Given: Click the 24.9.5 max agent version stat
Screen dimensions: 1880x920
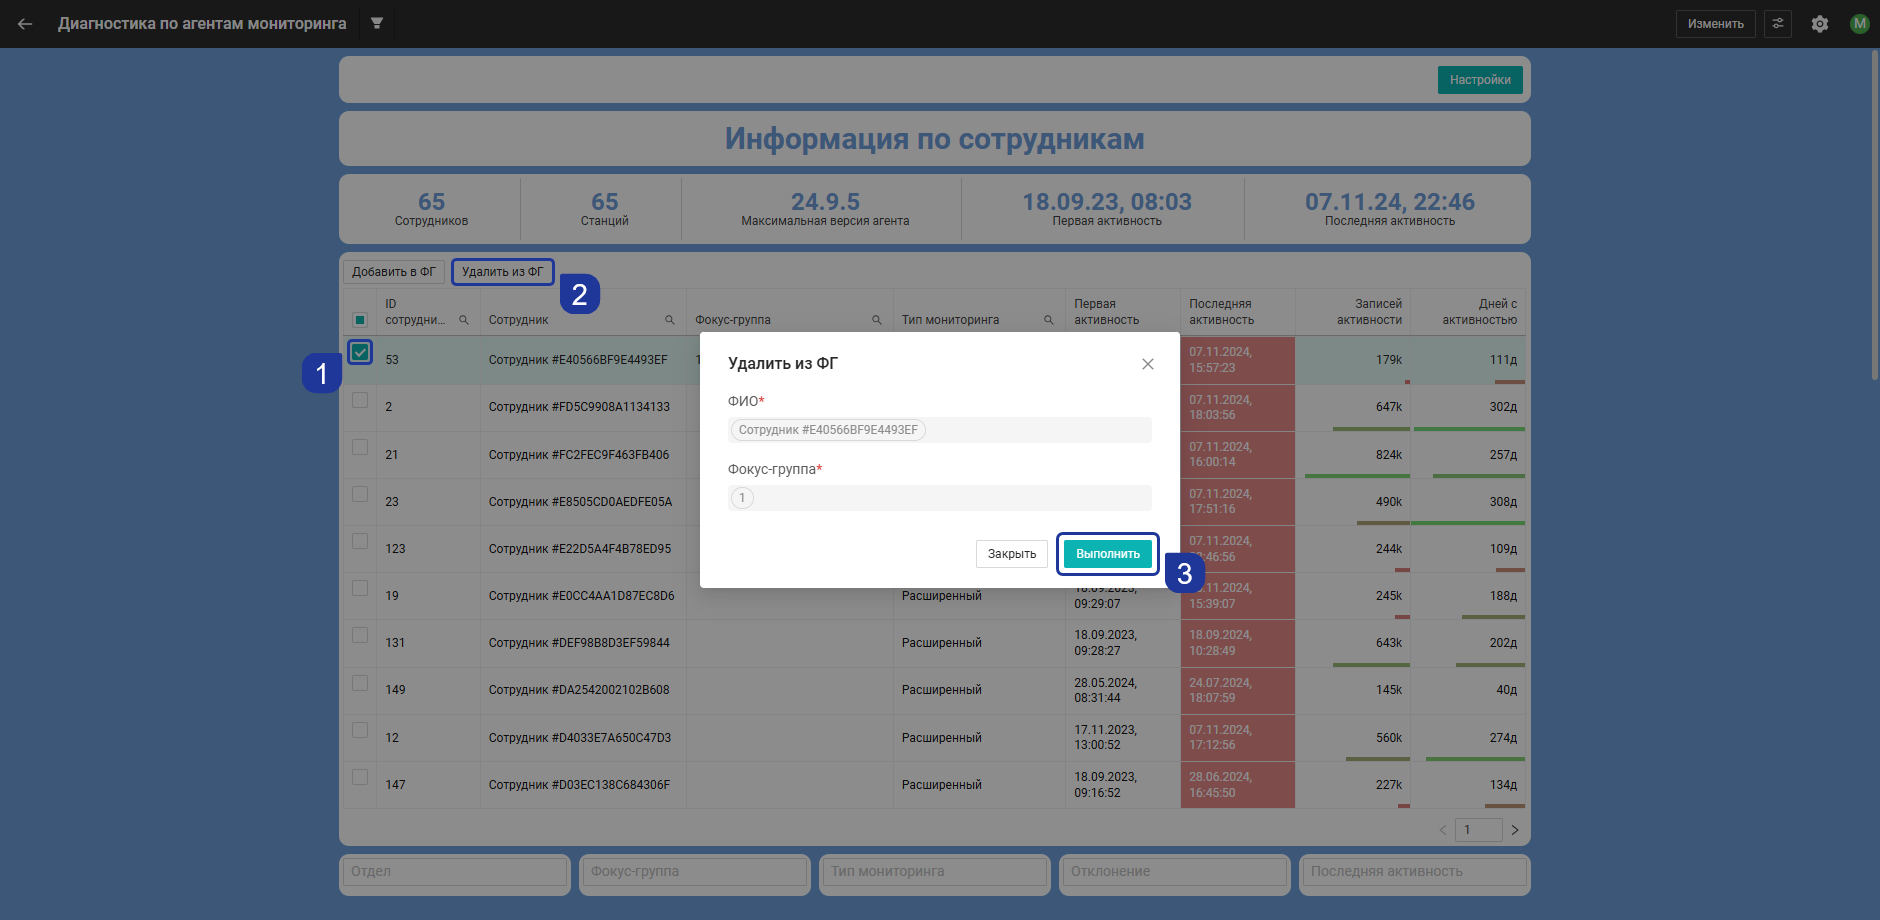Looking at the screenshot, I should pos(825,209).
